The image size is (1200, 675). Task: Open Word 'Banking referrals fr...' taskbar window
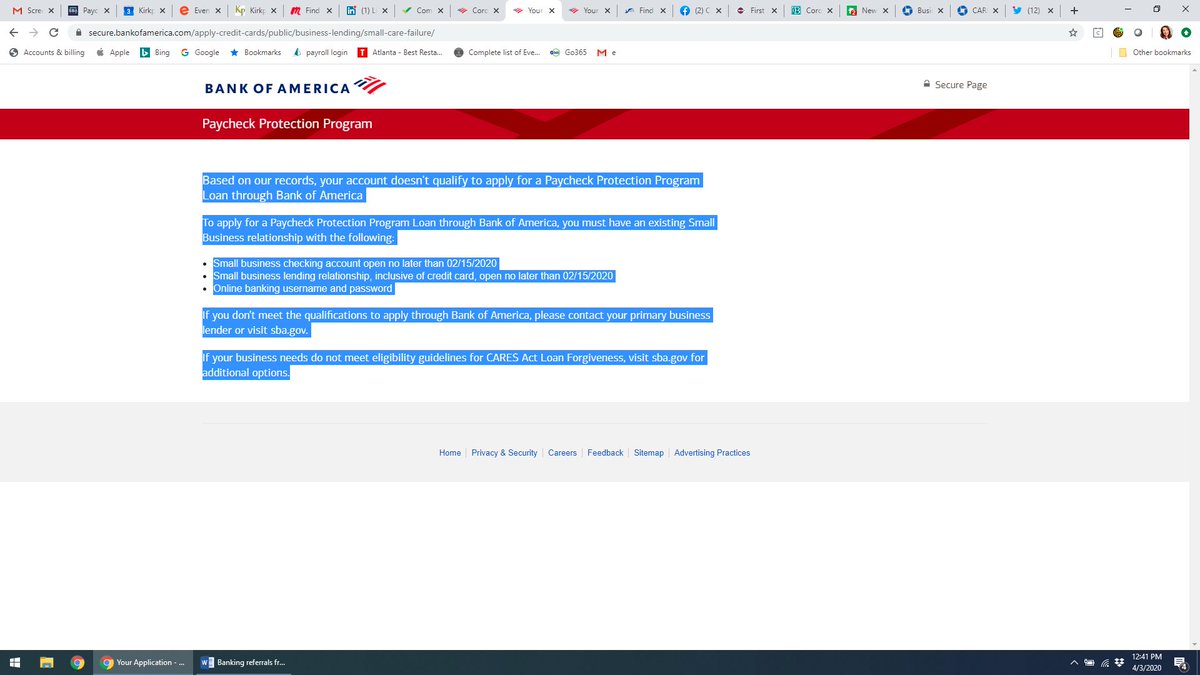(x=244, y=662)
